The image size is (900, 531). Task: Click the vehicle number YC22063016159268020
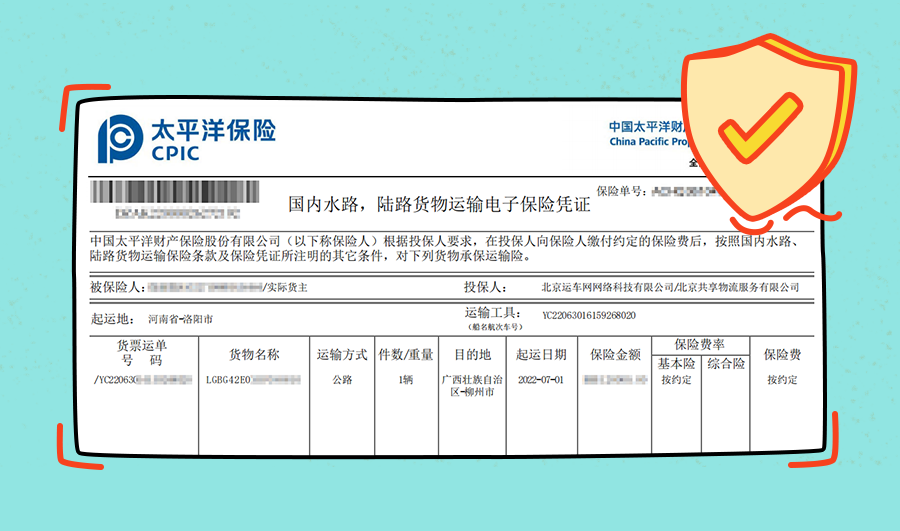(588, 315)
